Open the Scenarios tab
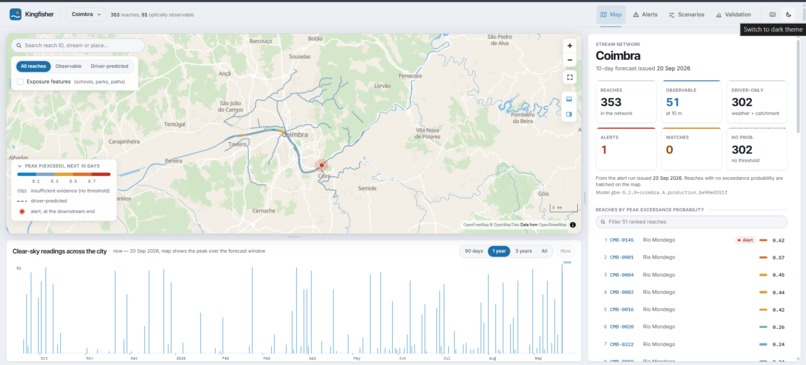The width and height of the screenshot is (806, 365). tap(686, 15)
